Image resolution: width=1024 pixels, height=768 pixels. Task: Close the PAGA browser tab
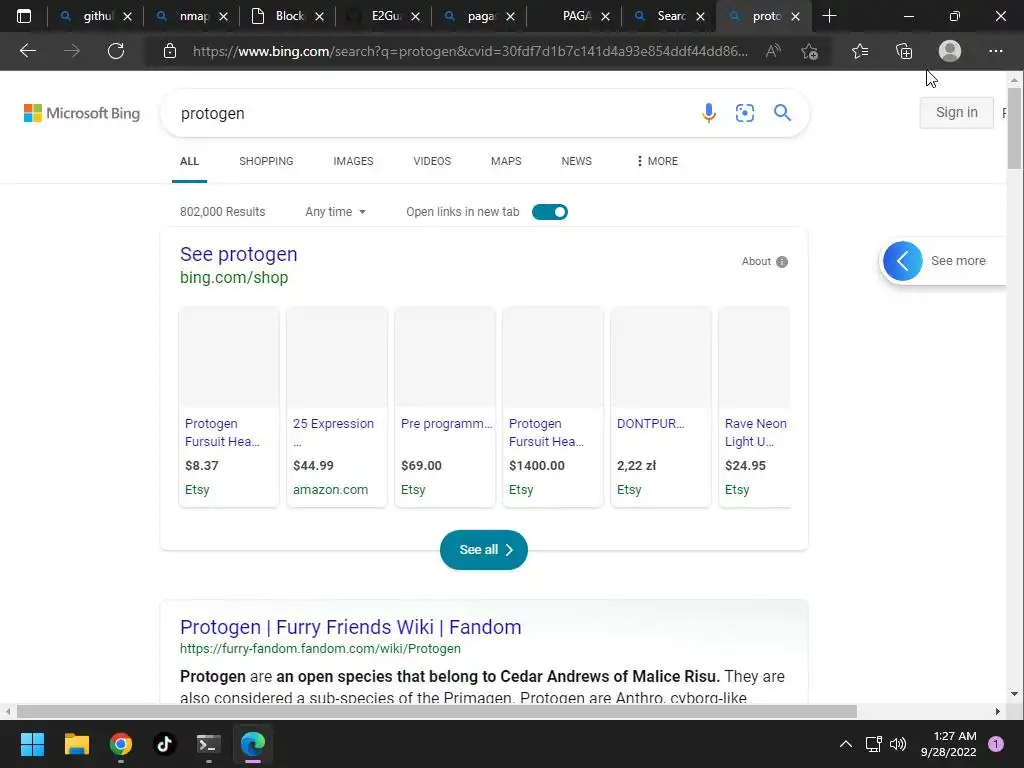(x=605, y=16)
